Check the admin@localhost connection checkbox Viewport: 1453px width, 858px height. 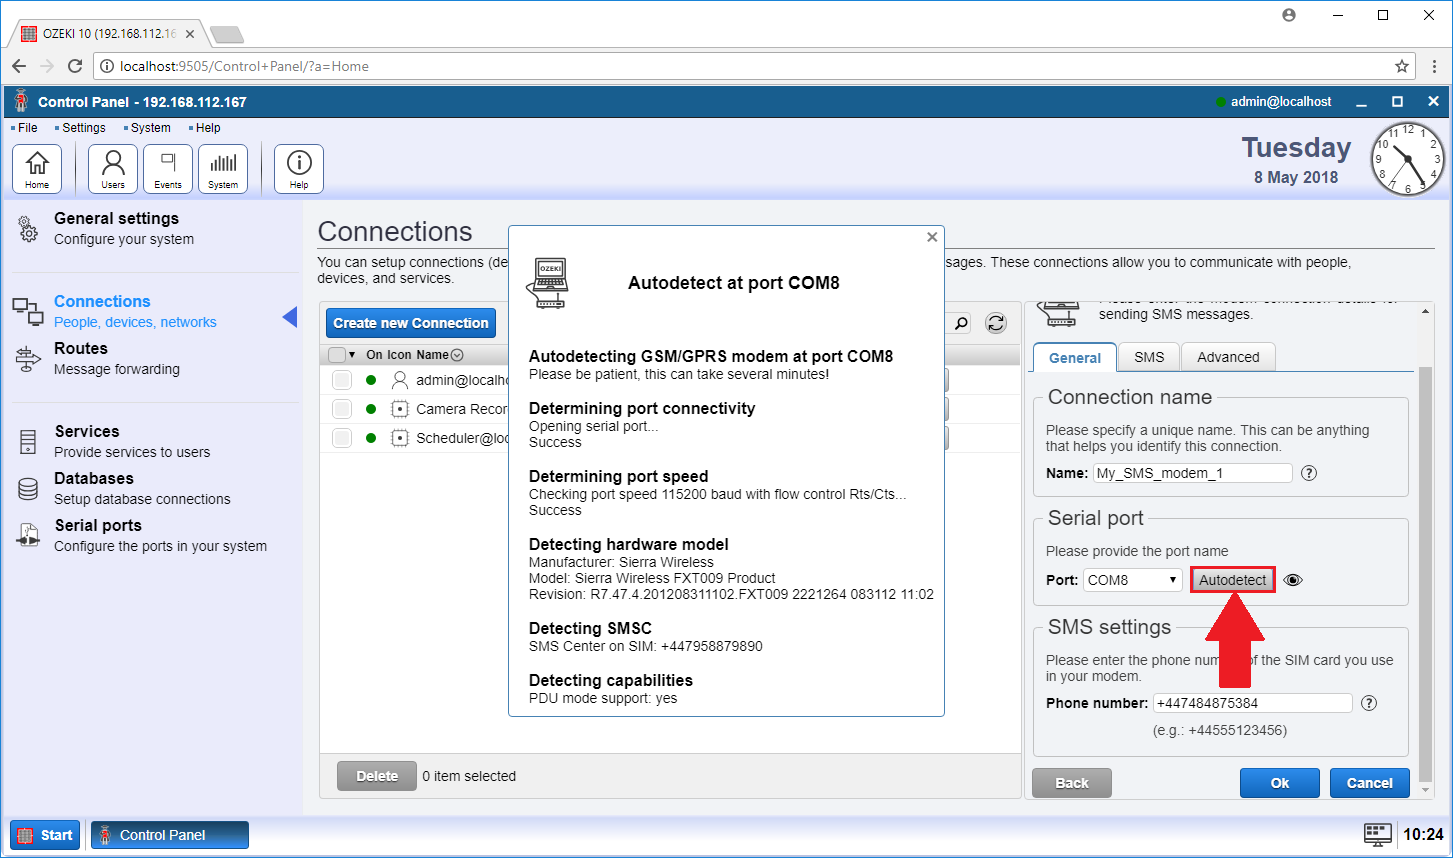[342, 380]
